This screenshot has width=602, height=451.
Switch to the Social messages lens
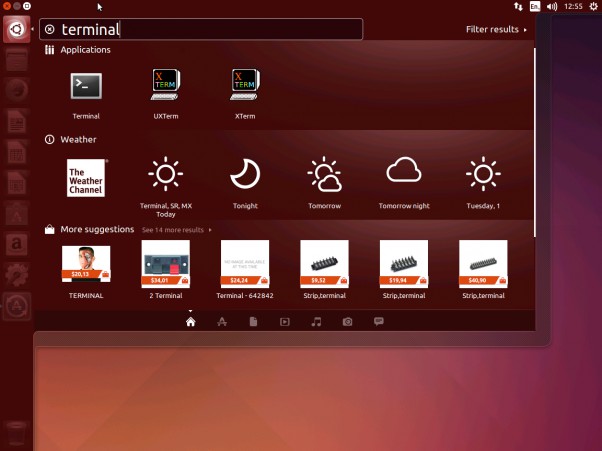click(379, 322)
